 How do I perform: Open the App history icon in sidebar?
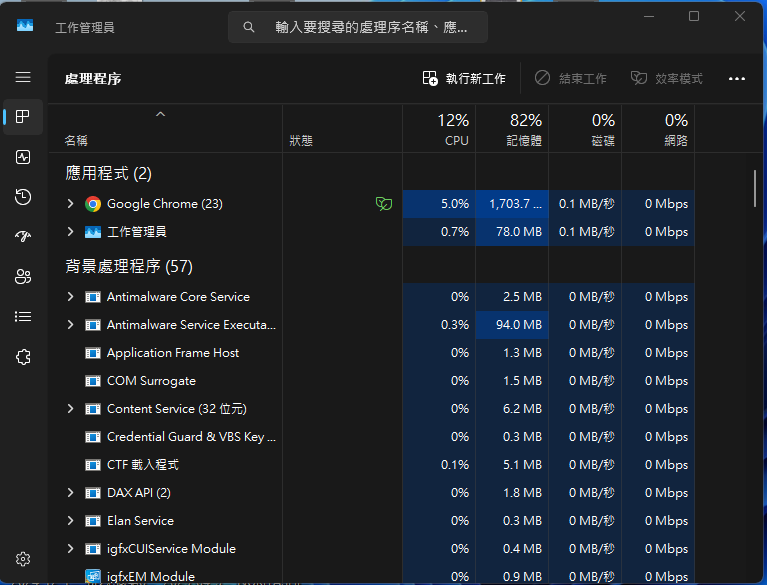[x=23, y=197]
